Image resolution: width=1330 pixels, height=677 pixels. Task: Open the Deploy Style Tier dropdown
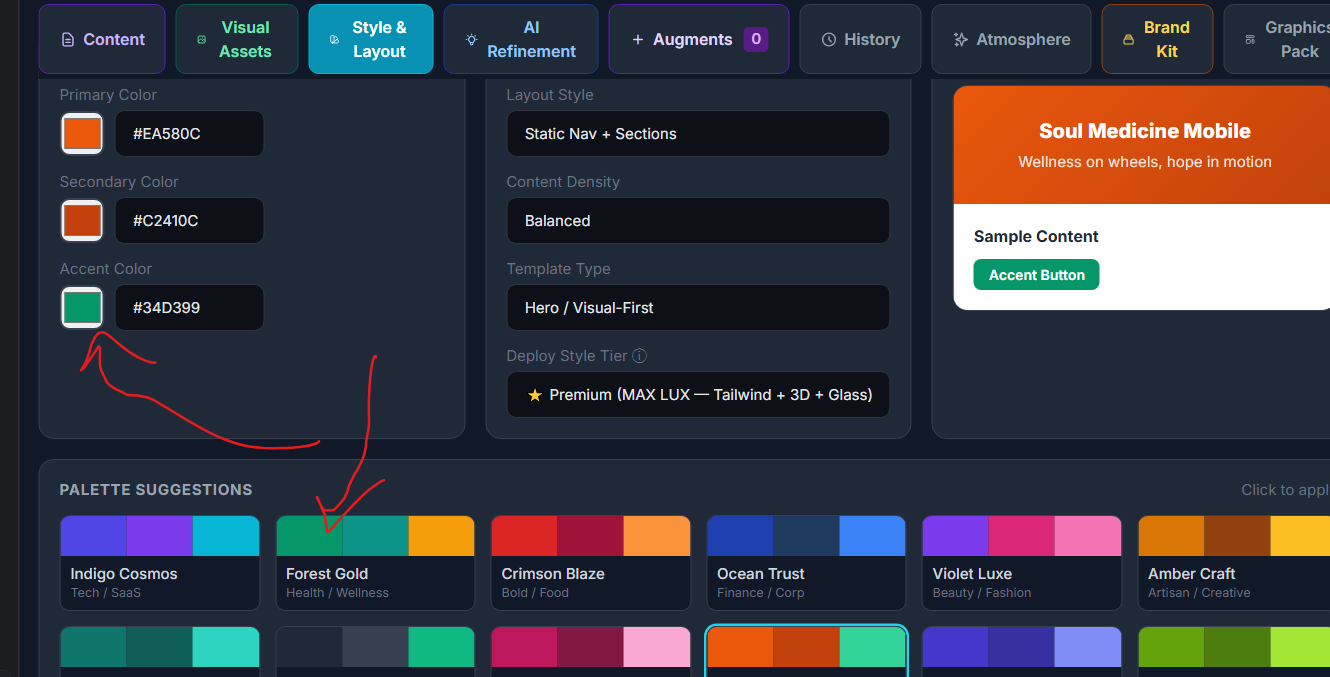tap(698, 395)
